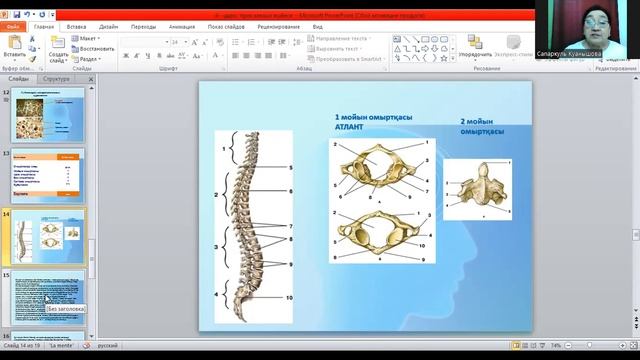This screenshot has height=360, width=640.
Task: Switch to the Дизайн tab
Action: point(109,27)
